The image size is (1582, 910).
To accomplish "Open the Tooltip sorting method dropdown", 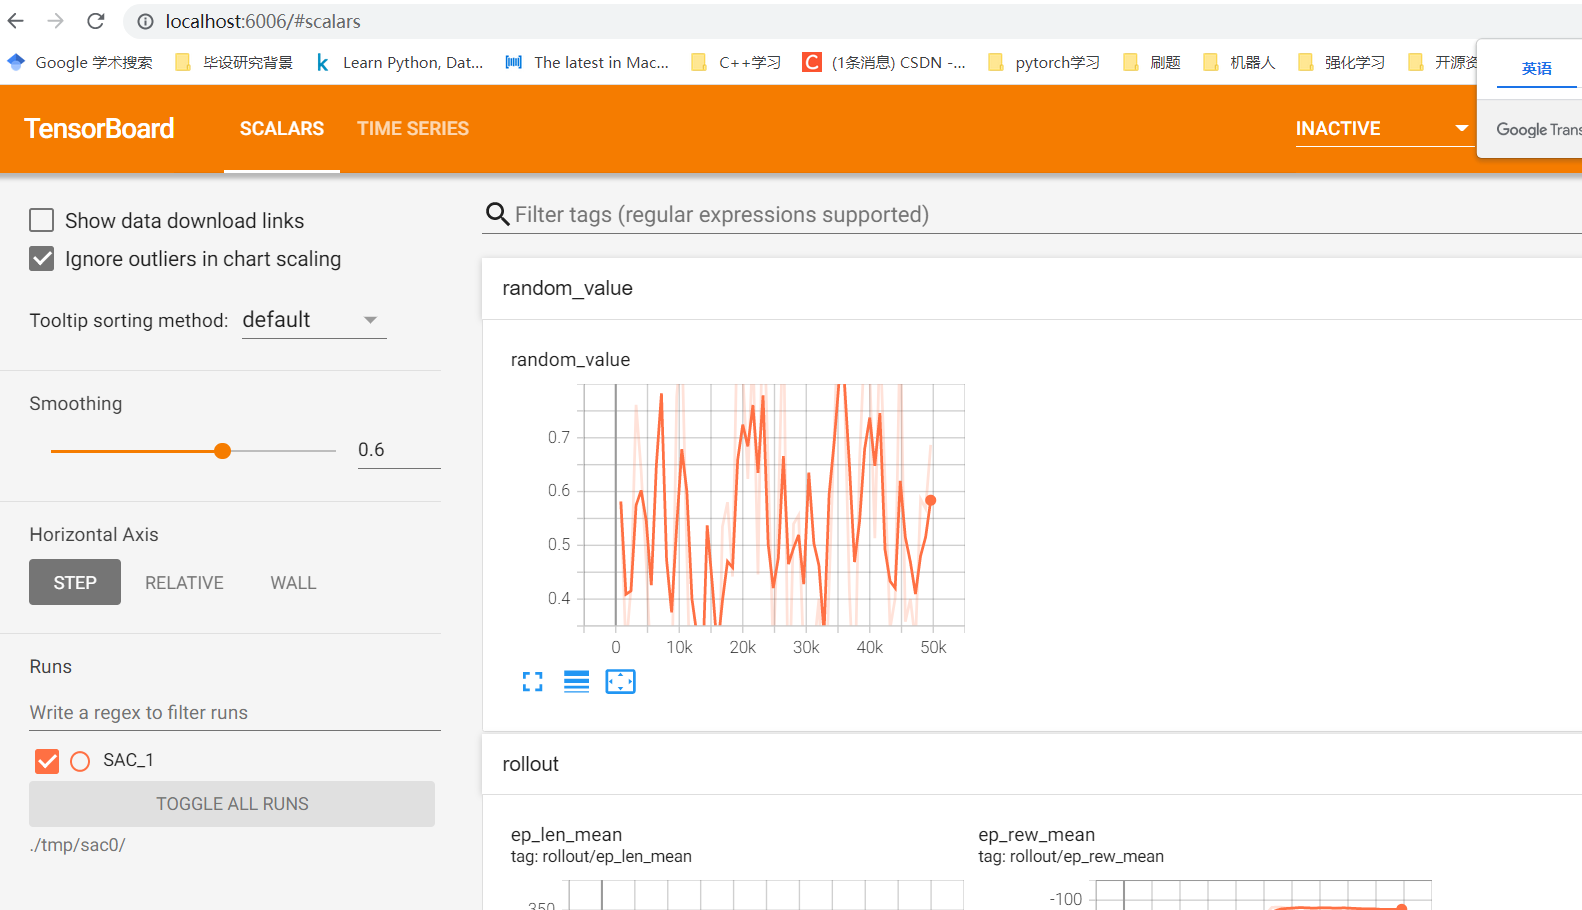I will [x=314, y=320].
